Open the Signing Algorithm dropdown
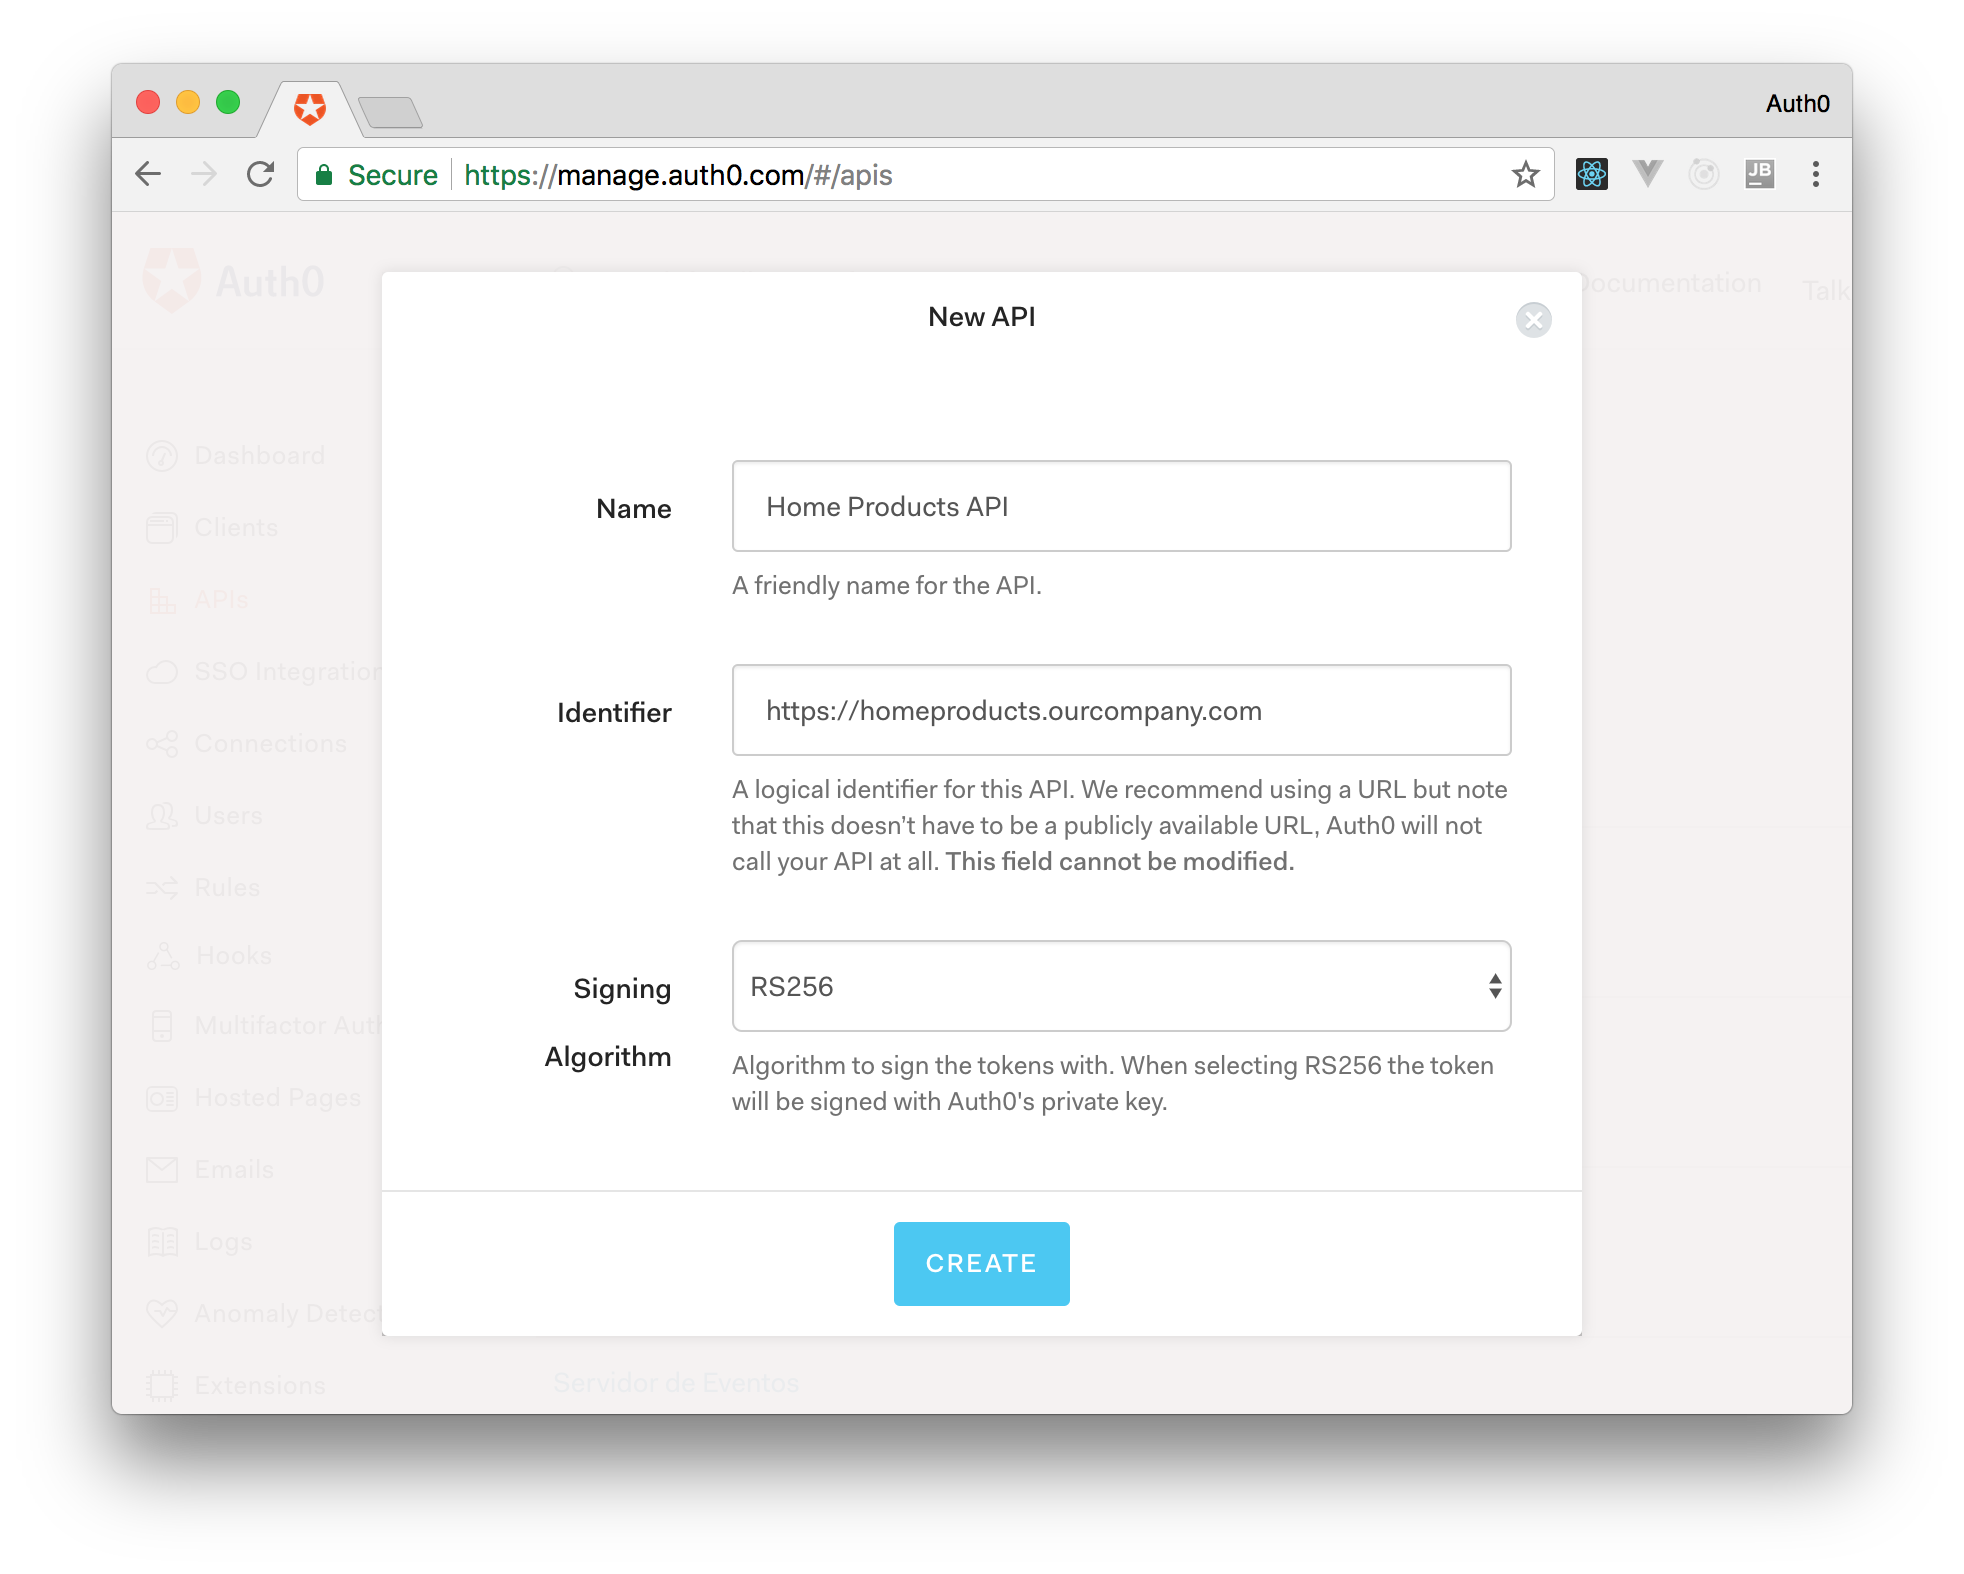The width and height of the screenshot is (1964, 1574). point(1121,986)
